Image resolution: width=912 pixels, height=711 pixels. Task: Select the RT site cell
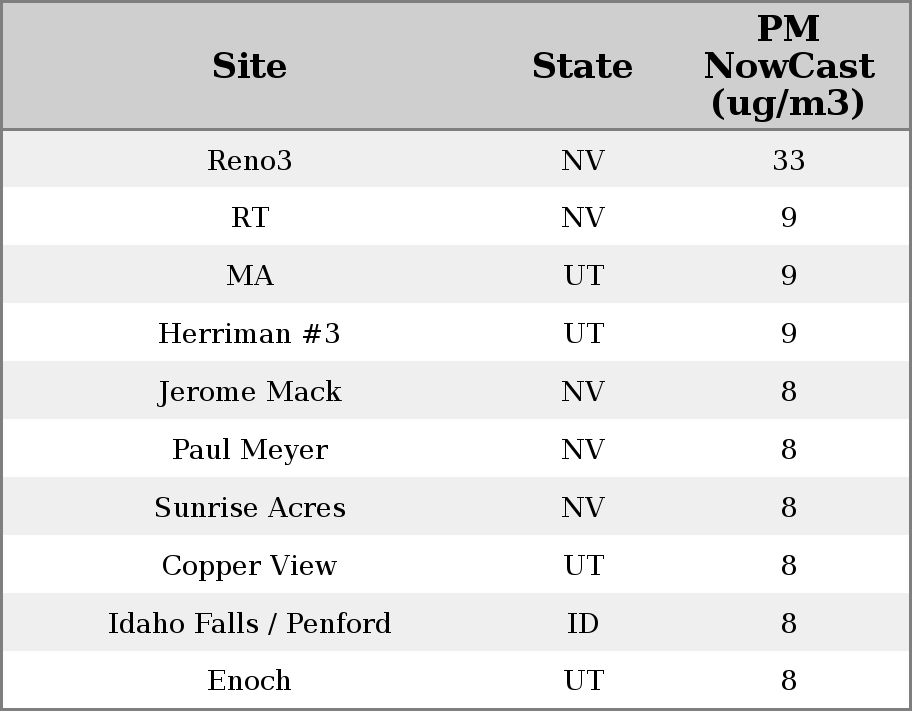tap(249, 218)
